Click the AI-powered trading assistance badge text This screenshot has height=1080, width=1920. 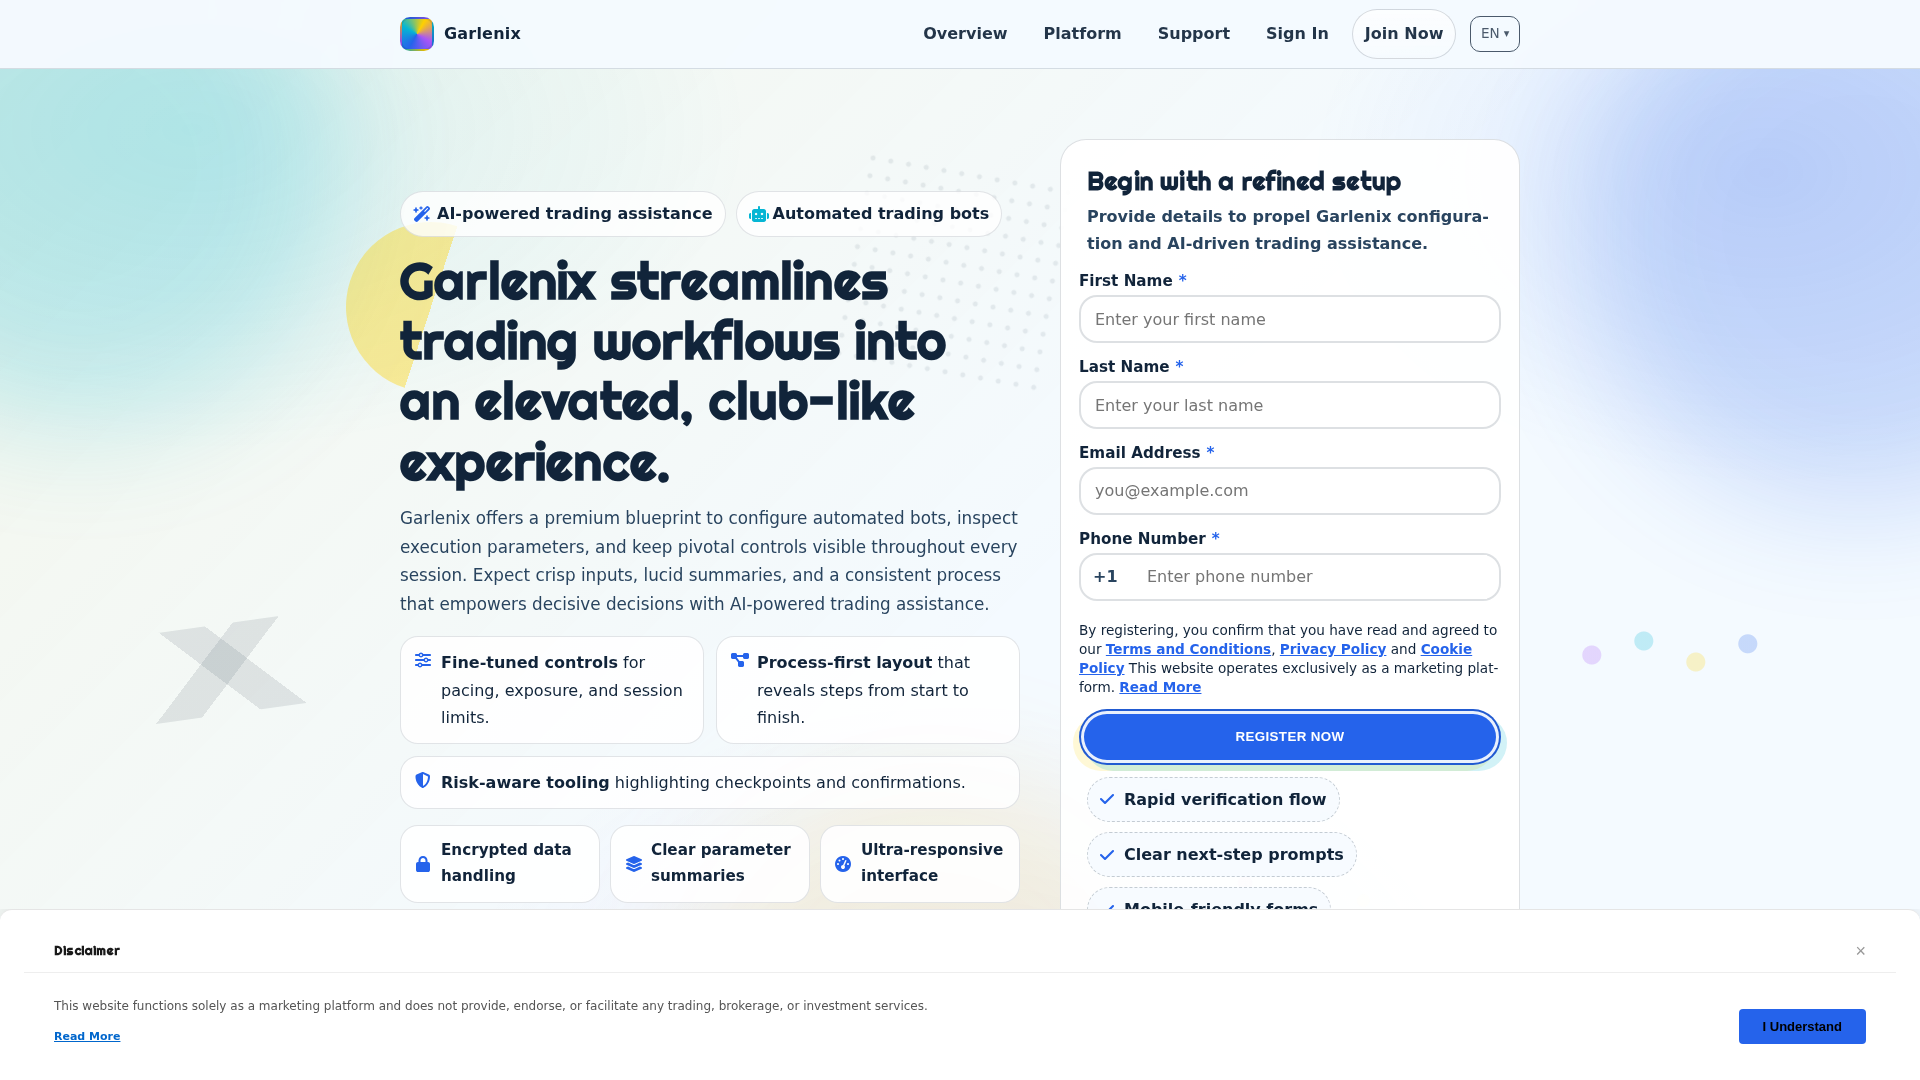click(574, 214)
